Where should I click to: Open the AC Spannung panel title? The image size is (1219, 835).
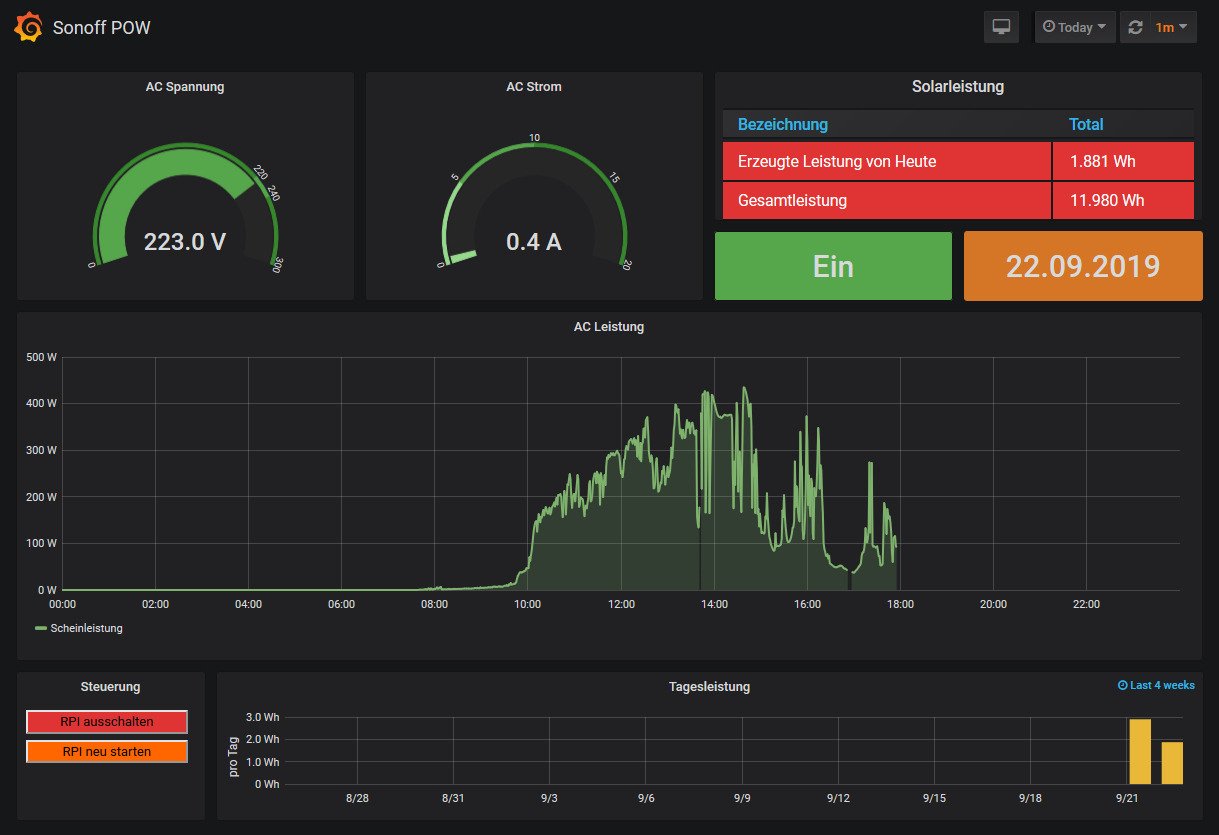tap(185, 87)
